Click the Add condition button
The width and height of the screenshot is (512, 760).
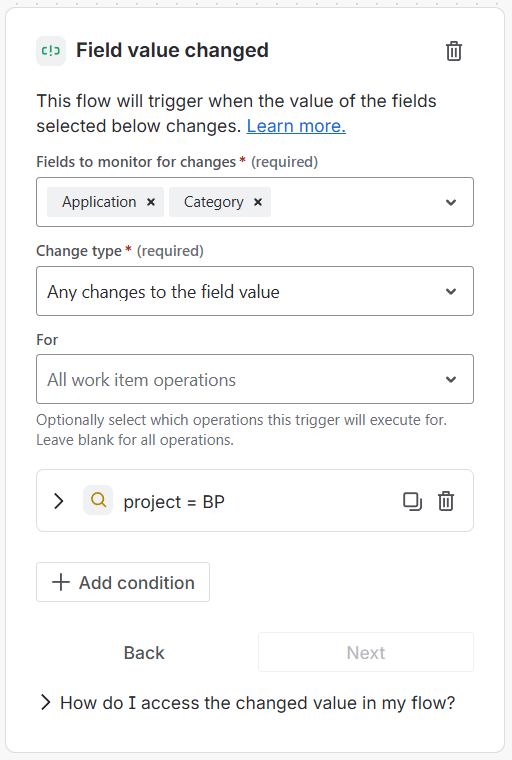123,582
